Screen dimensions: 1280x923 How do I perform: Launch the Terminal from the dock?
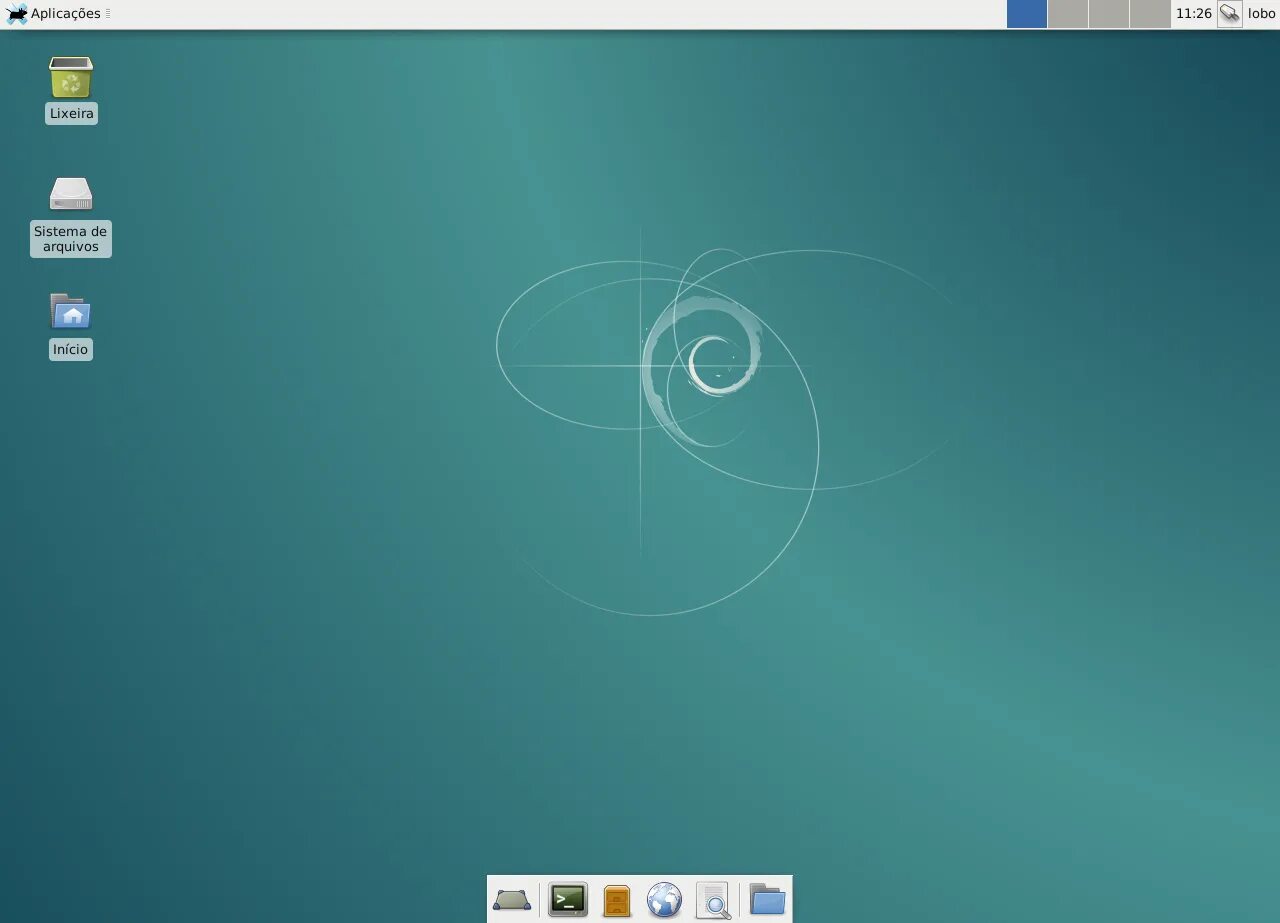point(568,900)
